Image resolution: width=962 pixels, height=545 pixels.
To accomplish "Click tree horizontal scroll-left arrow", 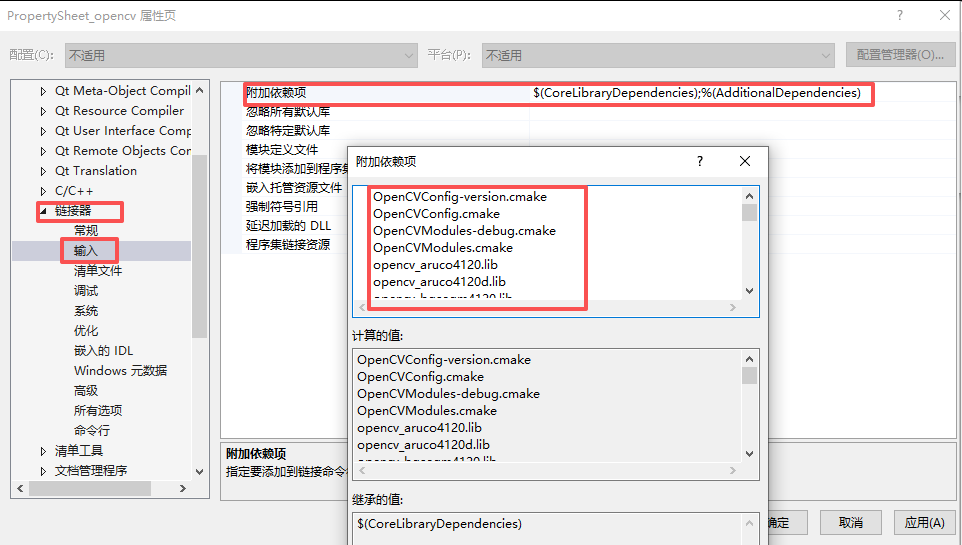I will [20, 489].
